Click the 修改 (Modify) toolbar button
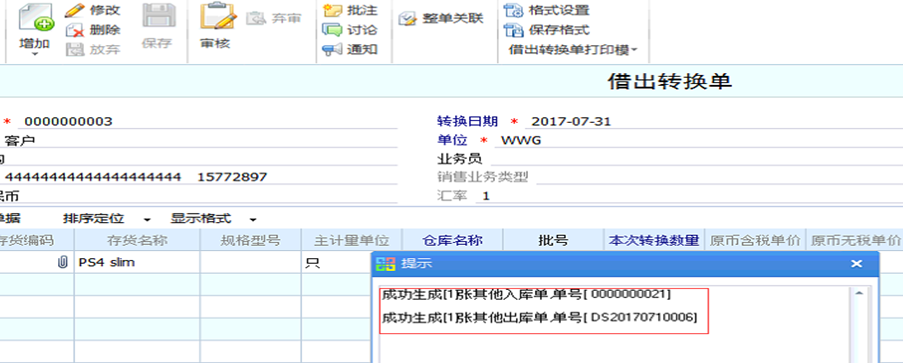This screenshot has width=903, height=363. coord(92,10)
